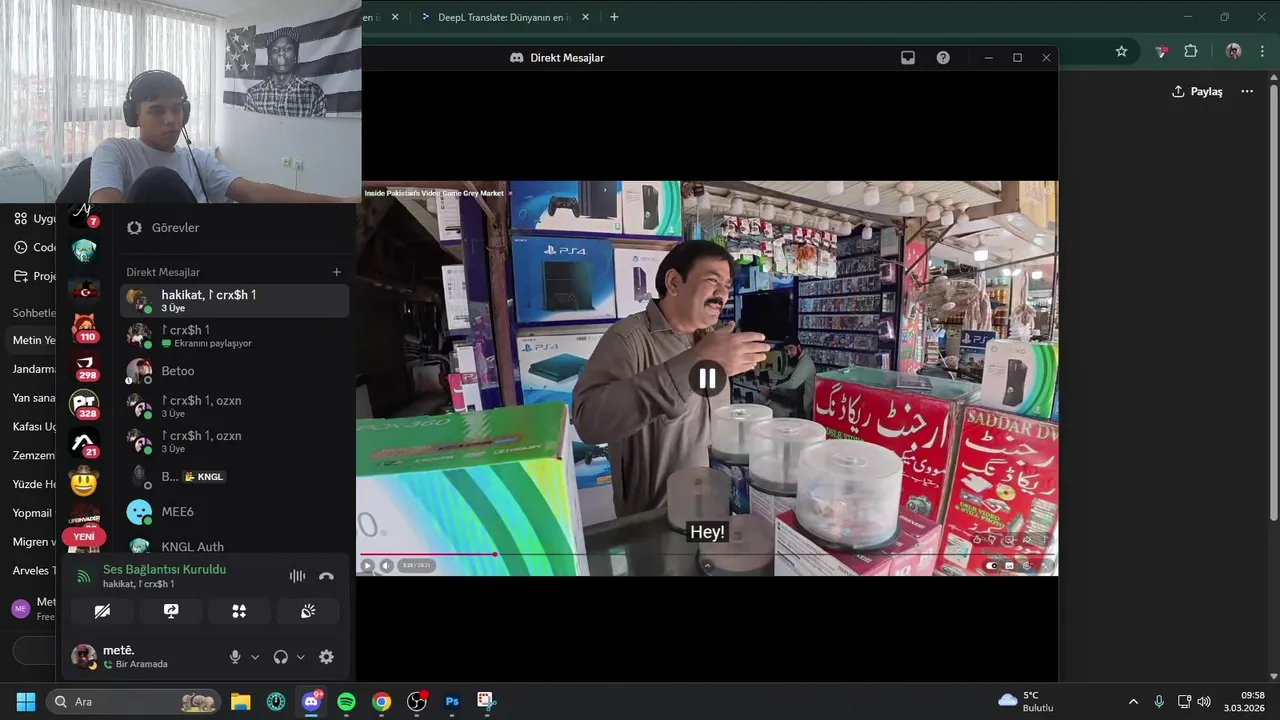The image size is (1280, 720).
Task: Pause the stream with center pause button
Action: (x=707, y=378)
